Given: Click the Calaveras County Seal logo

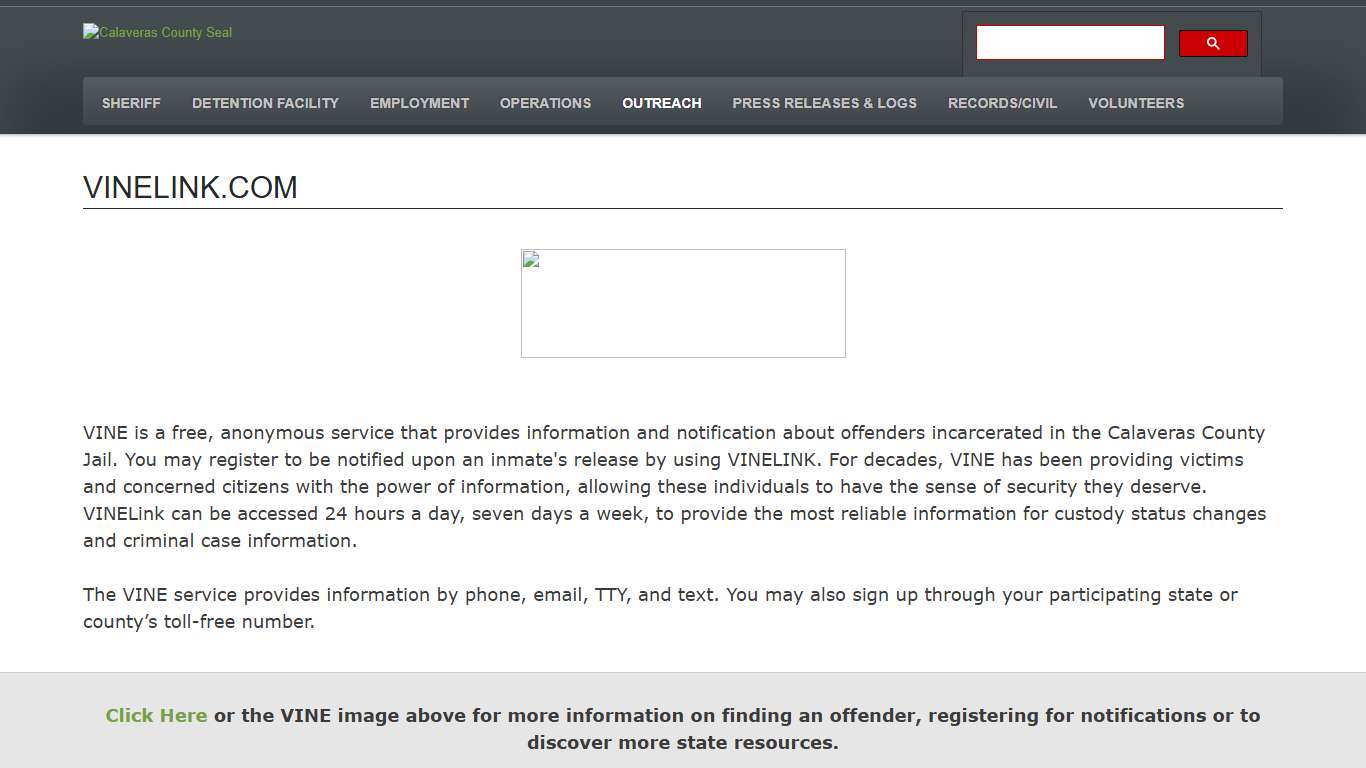Looking at the screenshot, I should click(158, 32).
